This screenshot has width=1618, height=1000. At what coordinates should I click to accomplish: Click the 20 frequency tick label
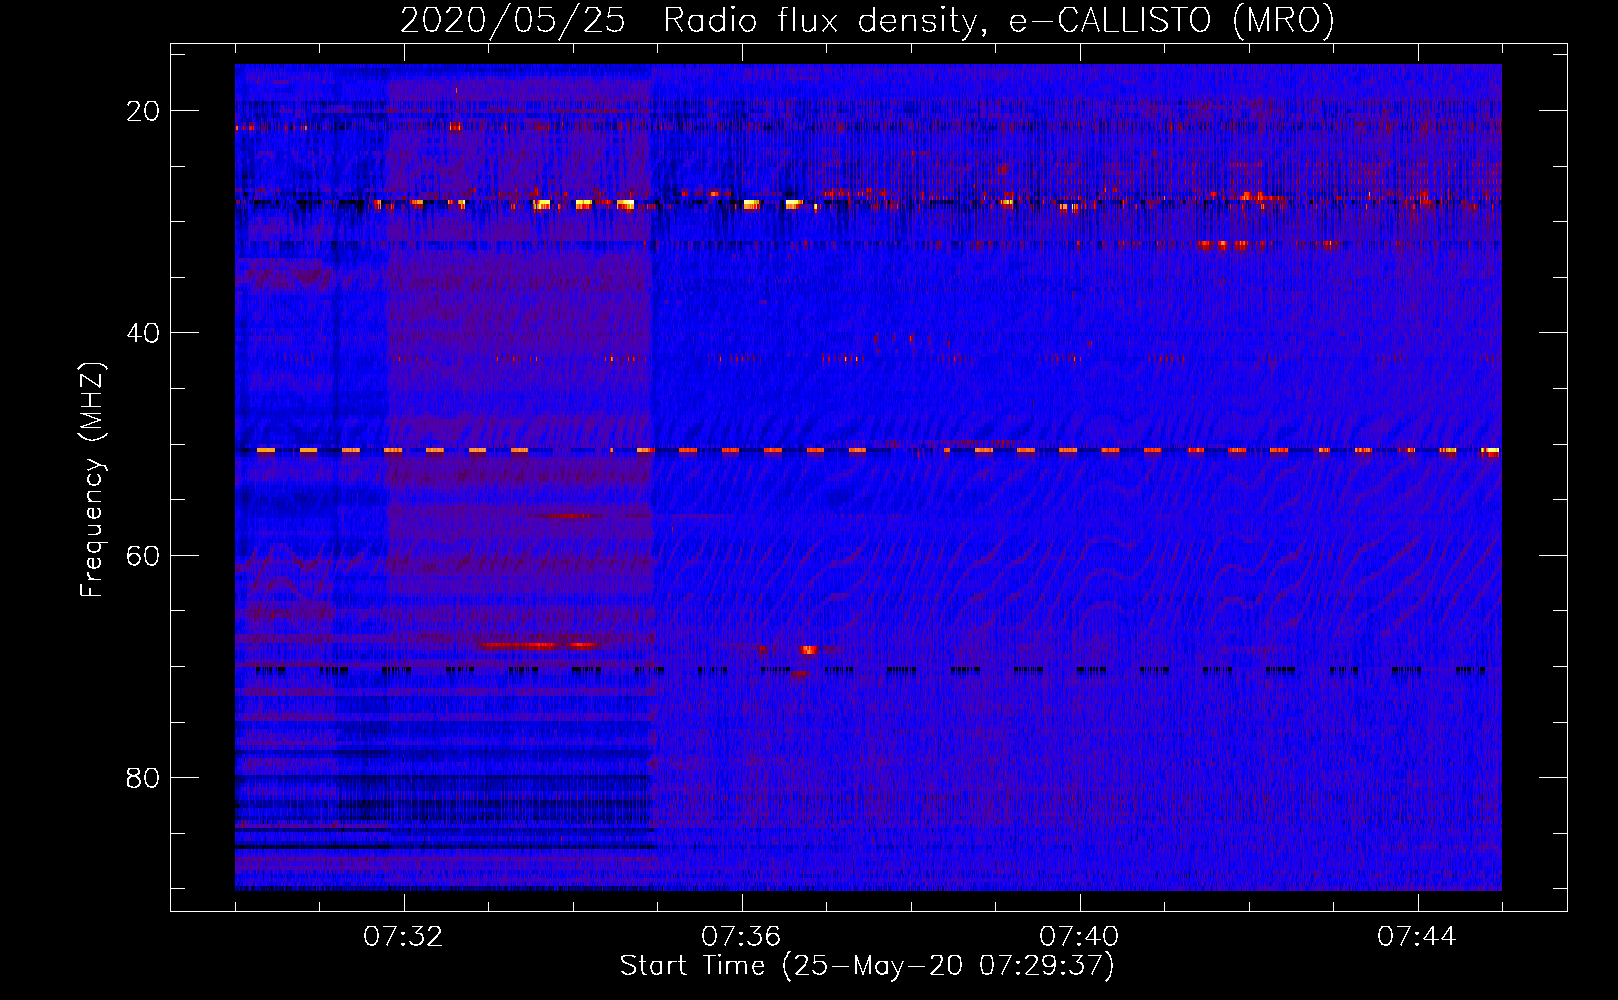click(x=143, y=111)
